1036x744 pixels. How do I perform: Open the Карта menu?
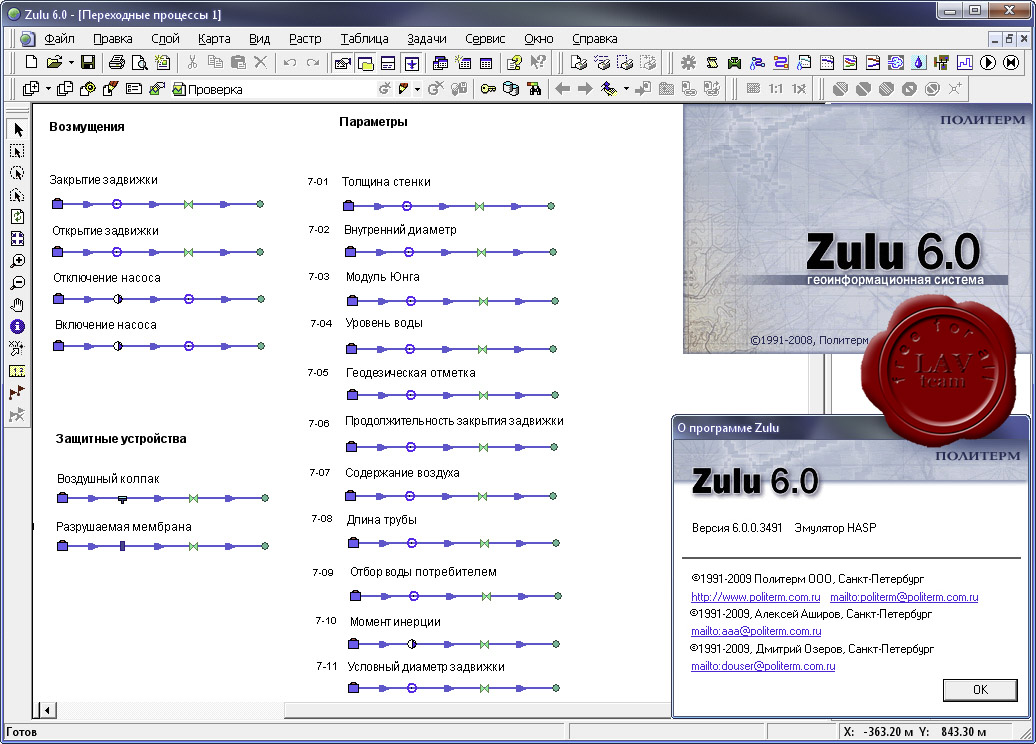(214, 39)
